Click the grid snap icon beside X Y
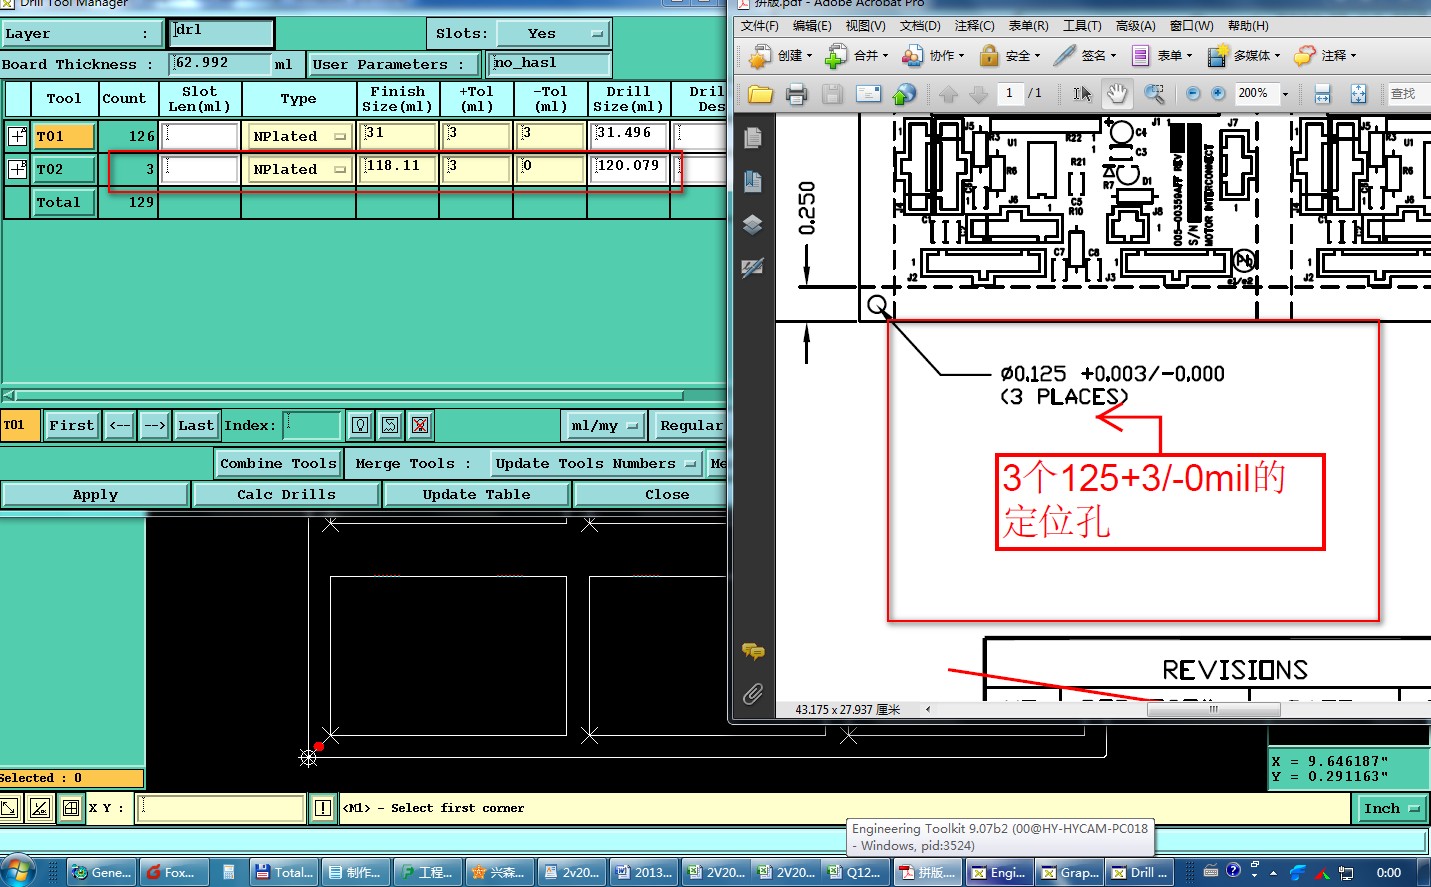1431x887 pixels. point(71,808)
